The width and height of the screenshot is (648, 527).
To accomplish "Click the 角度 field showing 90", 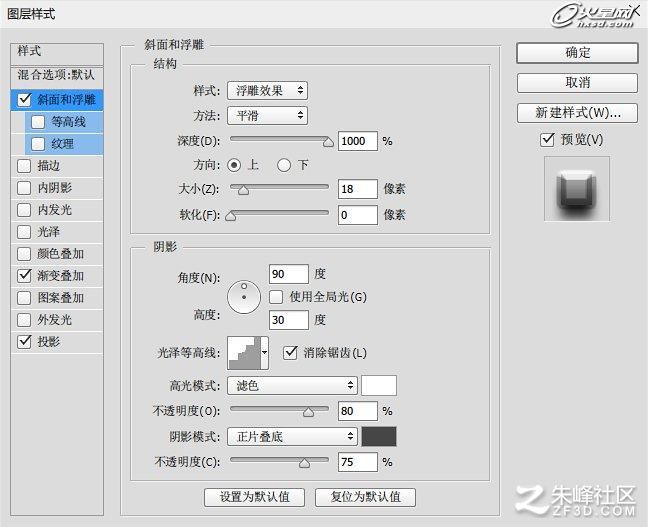I will (288, 274).
